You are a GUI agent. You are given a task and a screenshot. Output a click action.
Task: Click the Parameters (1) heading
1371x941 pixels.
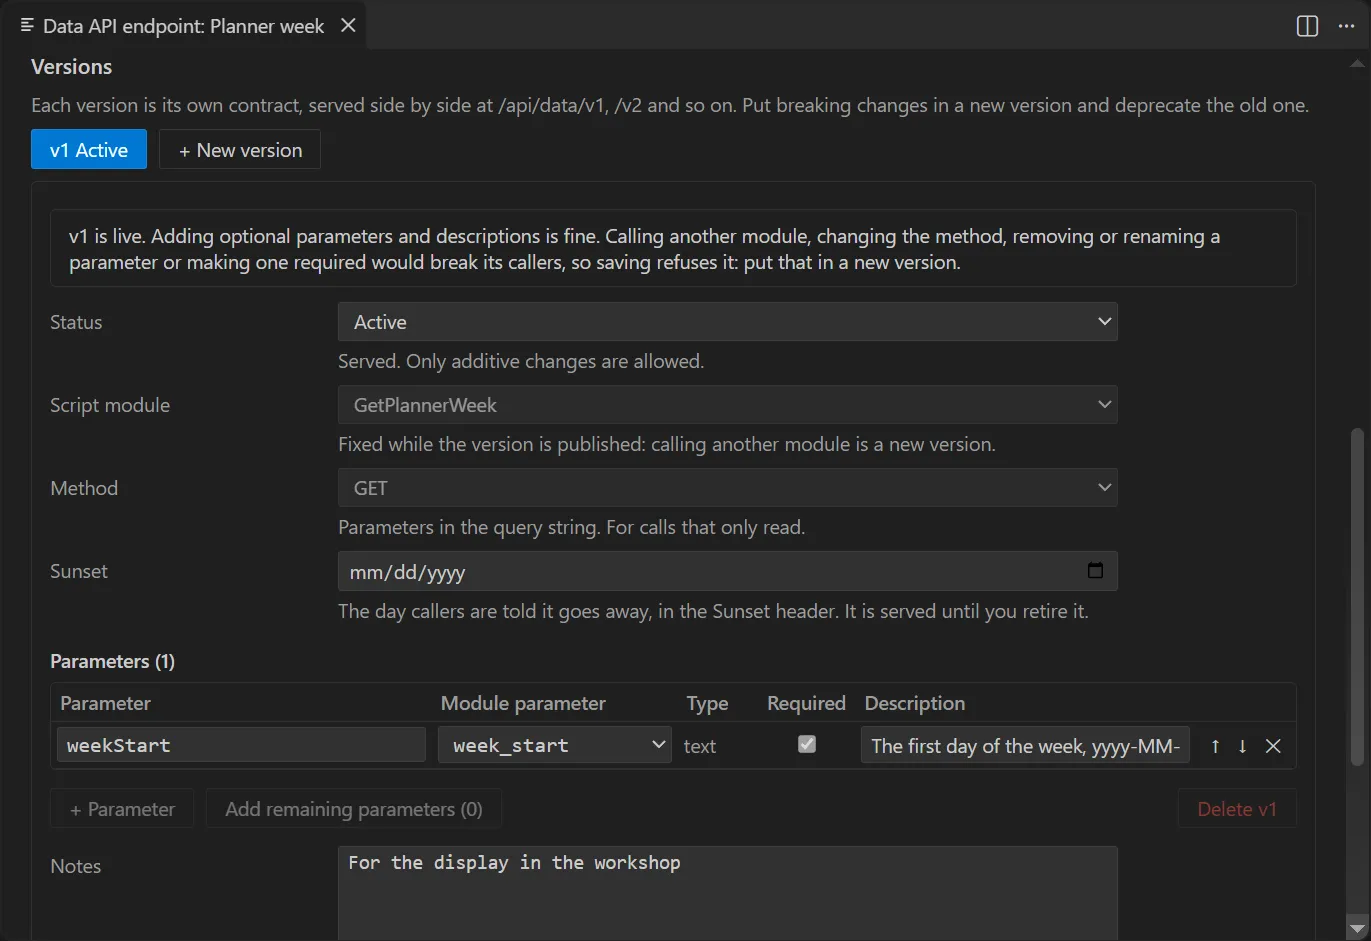click(112, 661)
